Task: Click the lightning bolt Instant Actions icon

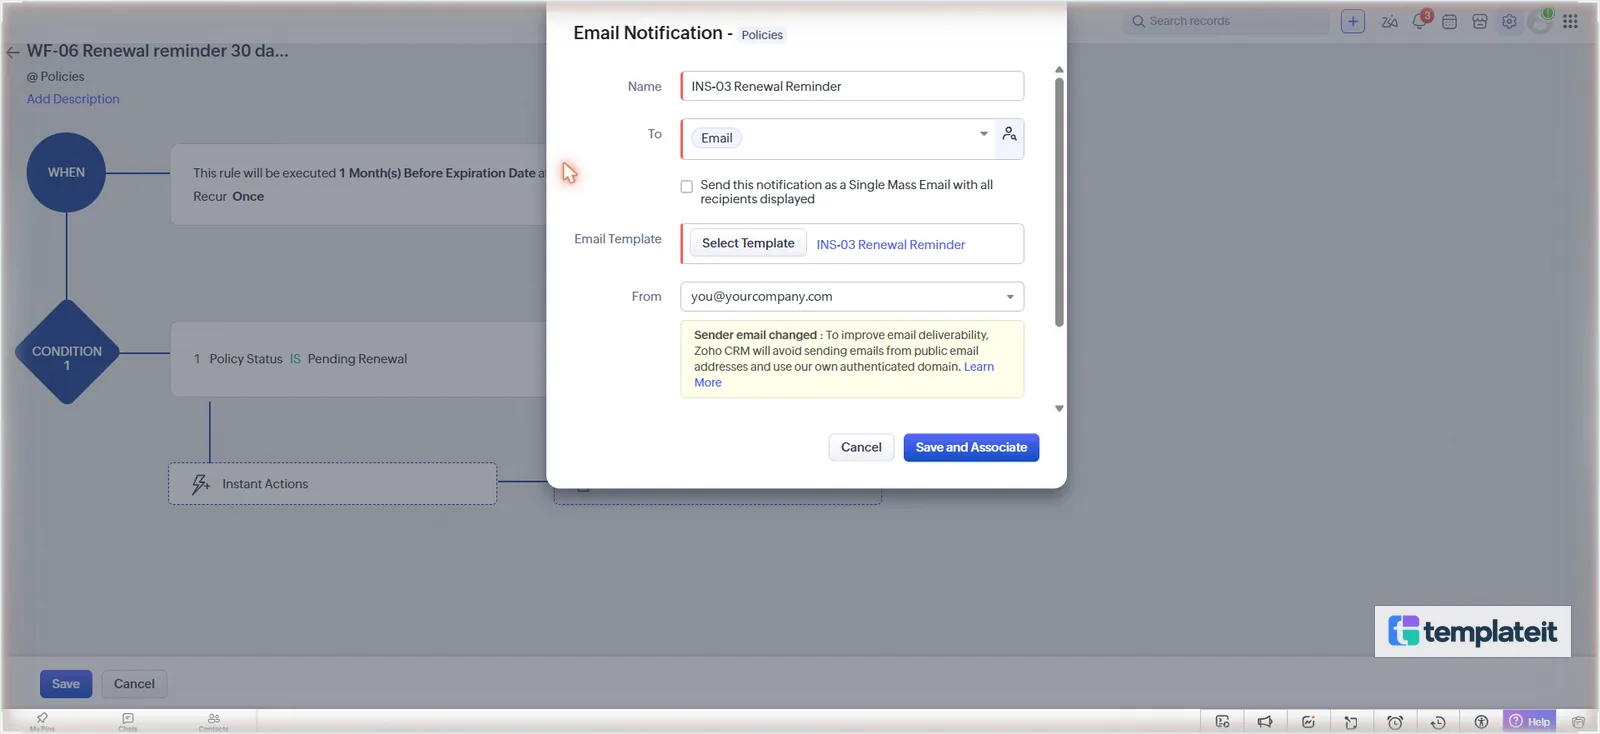Action: click(201, 484)
